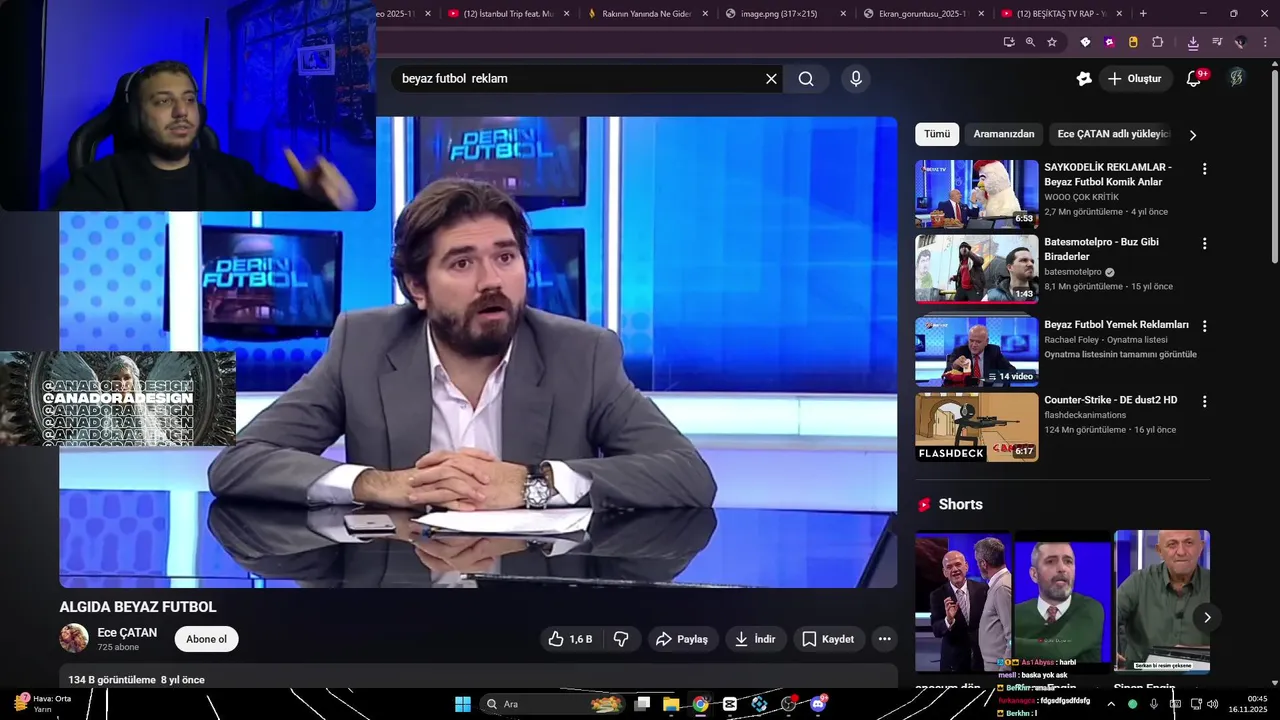The height and width of the screenshot is (720, 1280).
Task: Switch to Rakının Yanında Ne Gider tab
Action: click(x=647, y=13)
